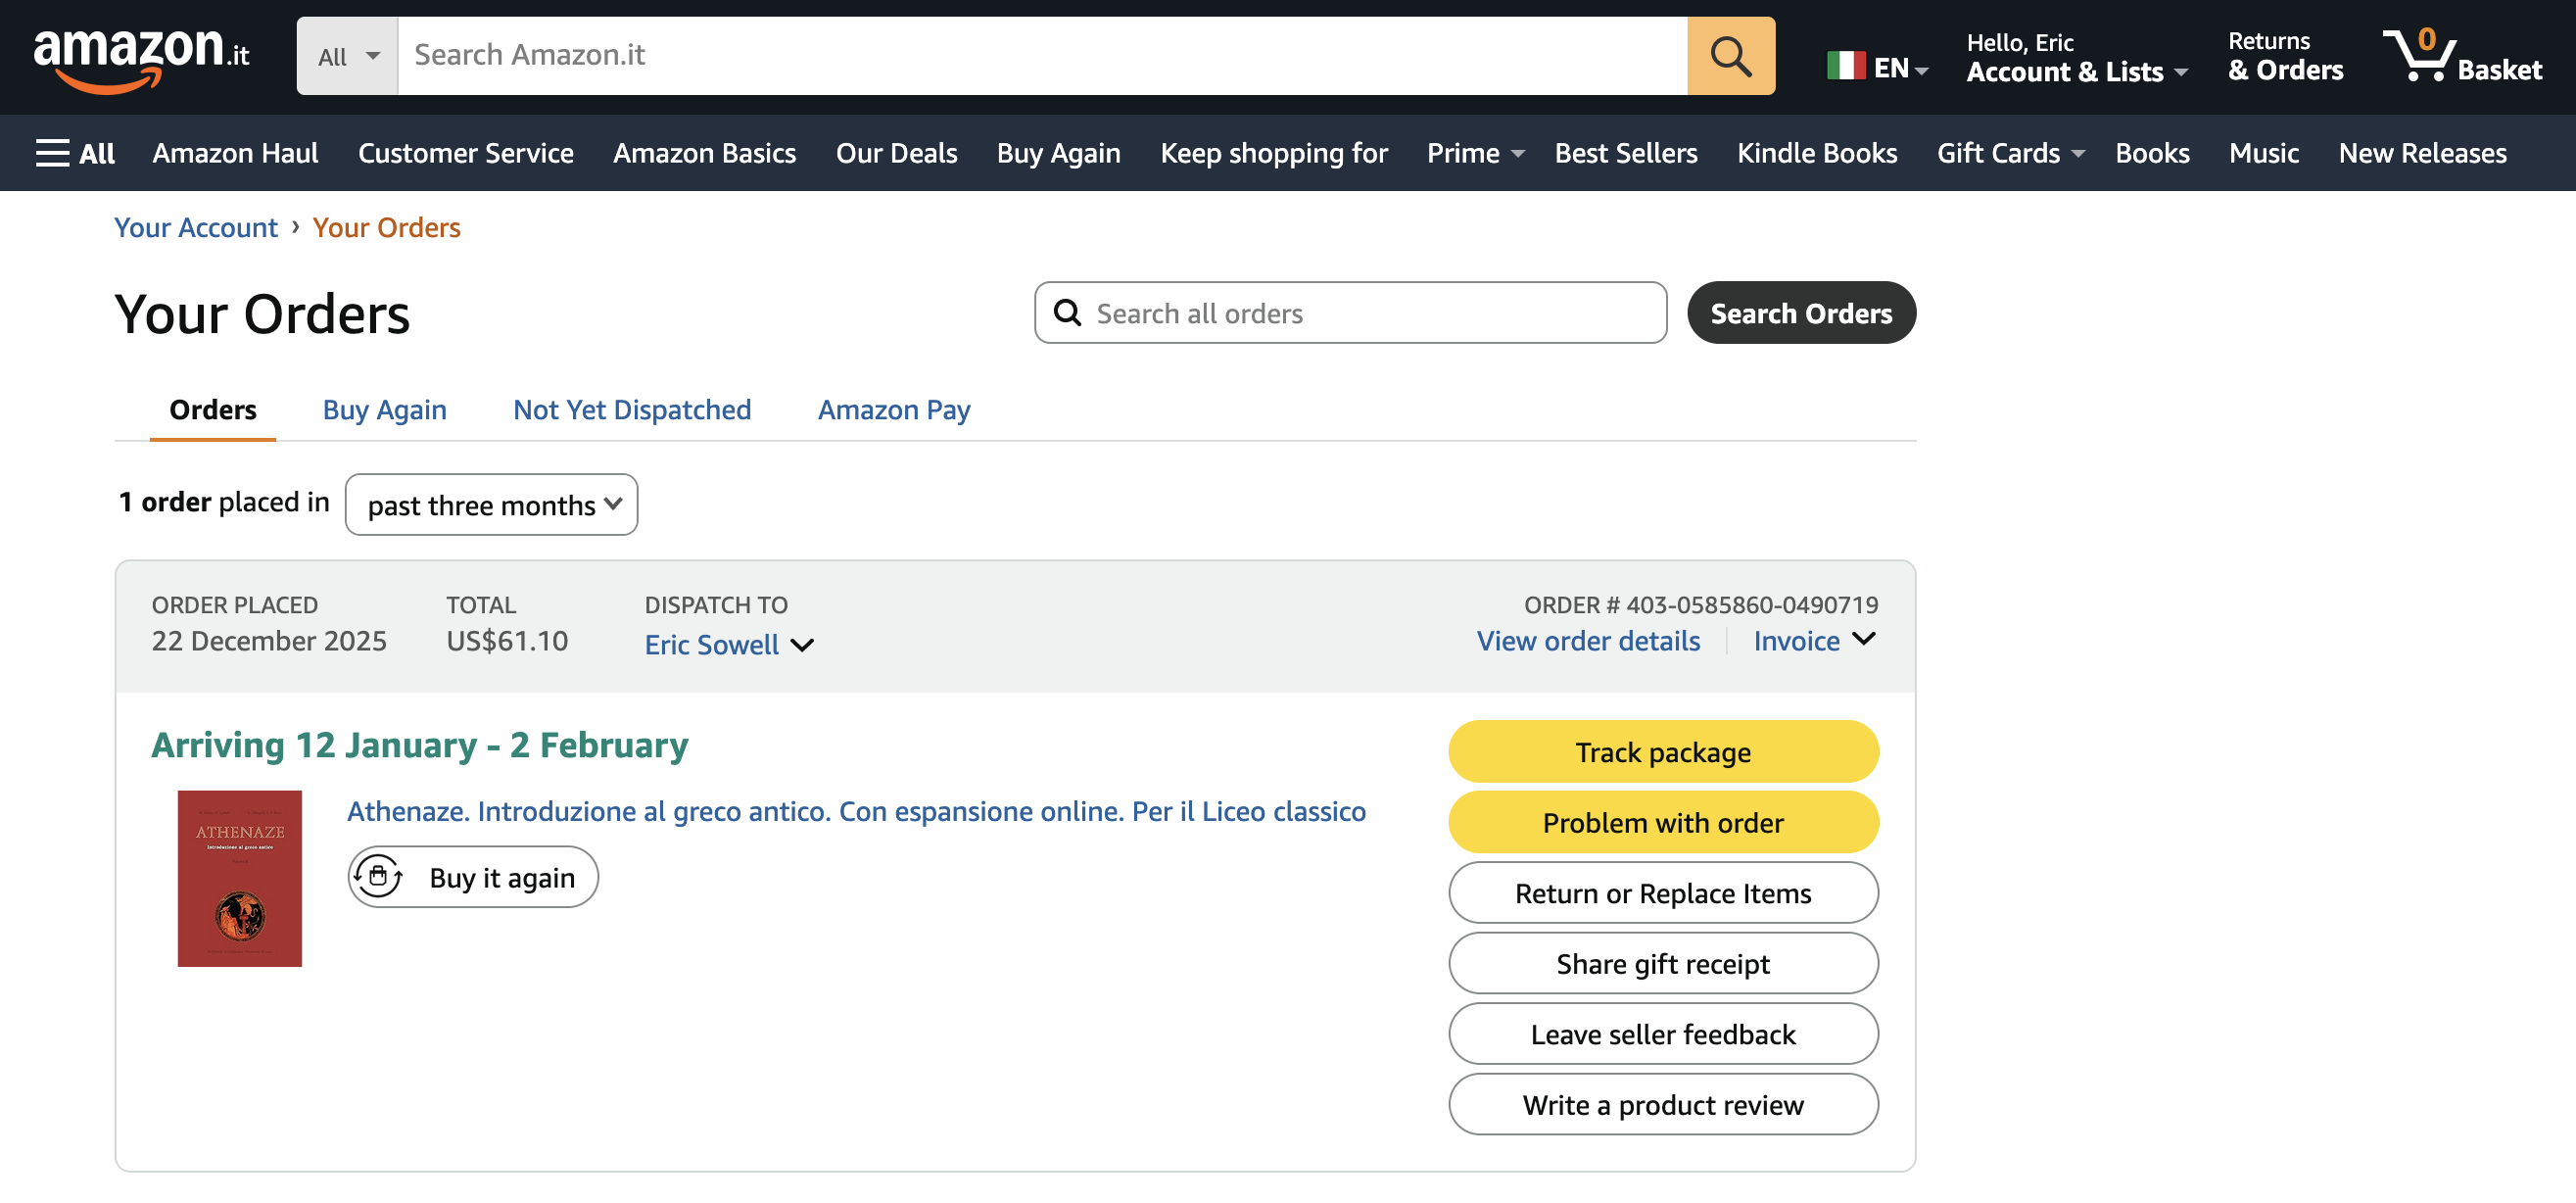The image size is (2576, 1203).
Task: Focus the Search all orders field
Action: [x=1350, y=313]
